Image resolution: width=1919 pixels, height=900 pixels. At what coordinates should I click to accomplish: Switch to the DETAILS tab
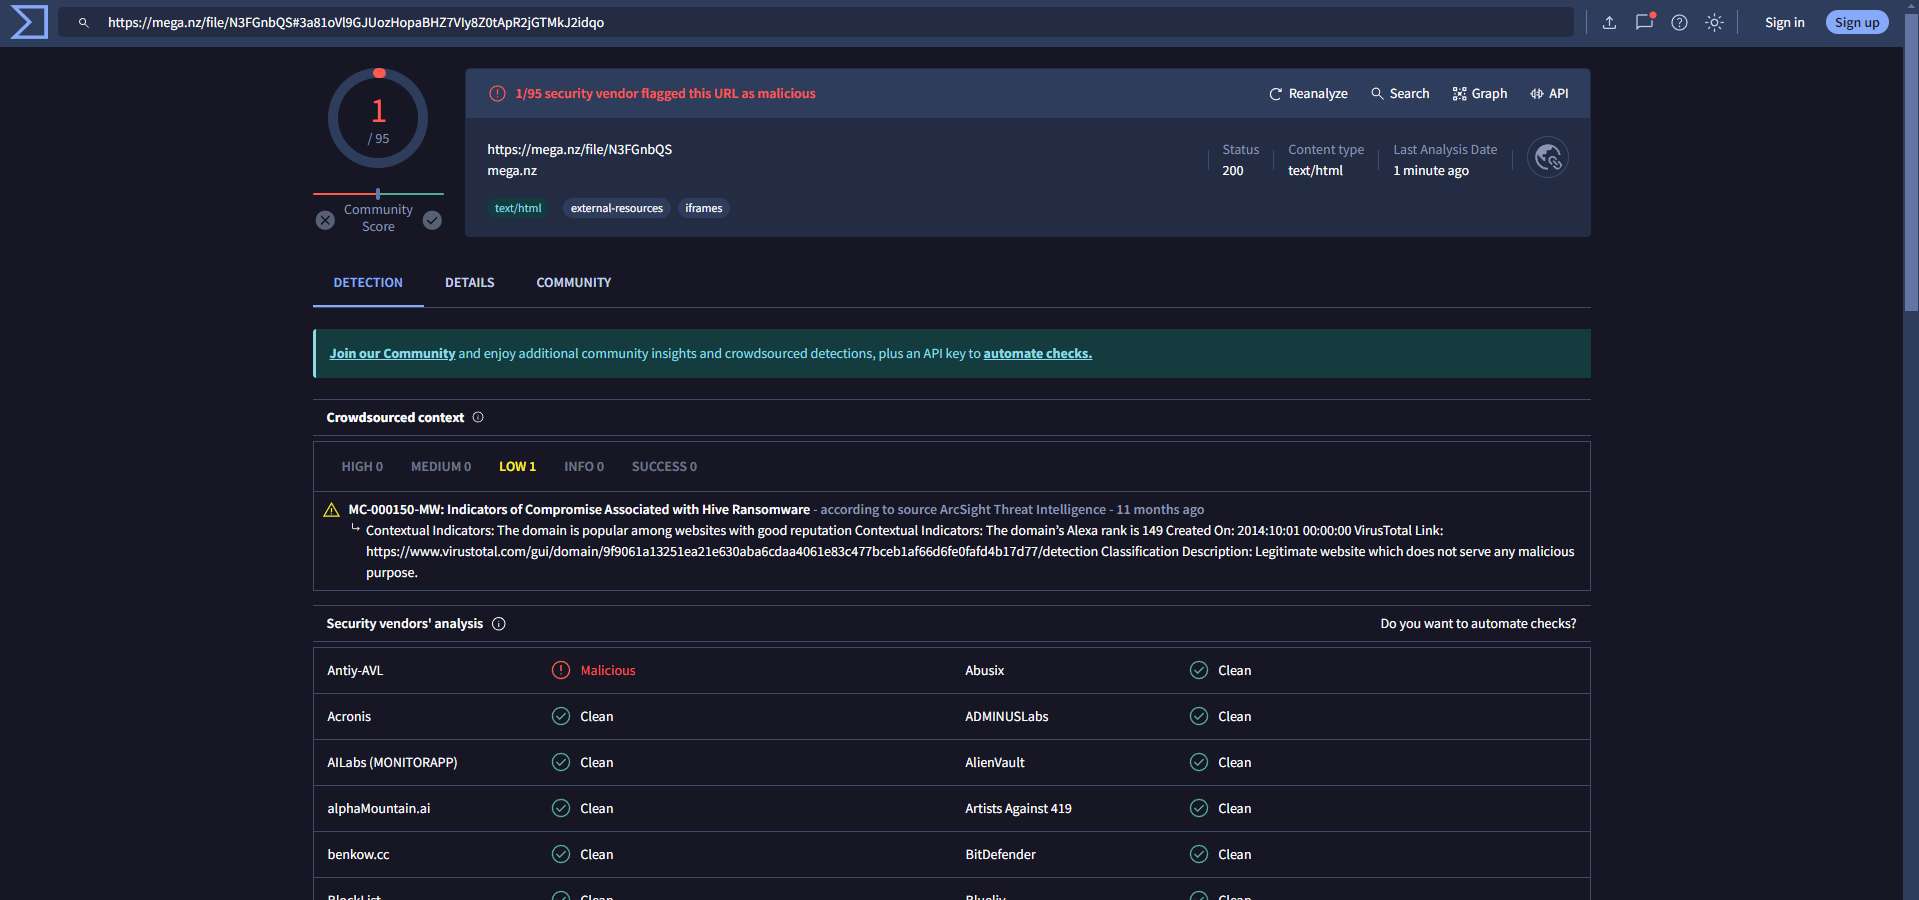(469, 283)
